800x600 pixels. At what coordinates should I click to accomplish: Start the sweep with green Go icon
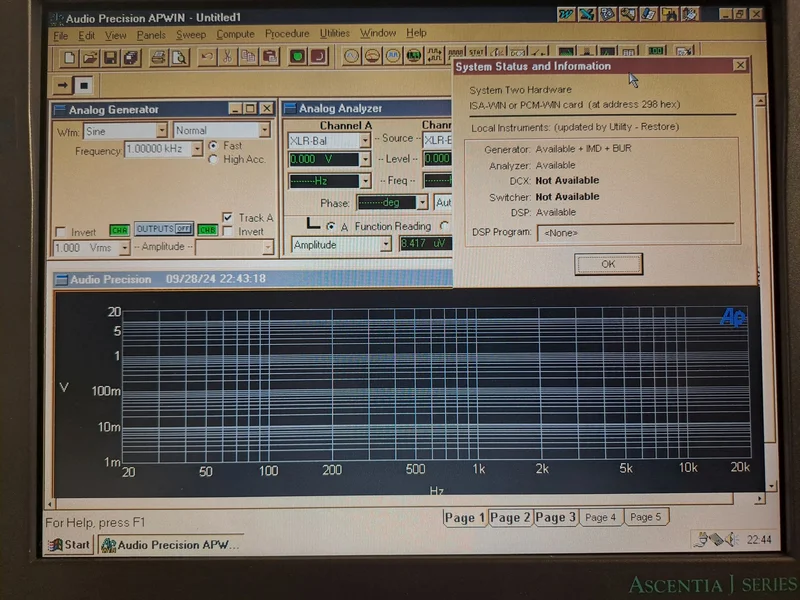[297, 56]
